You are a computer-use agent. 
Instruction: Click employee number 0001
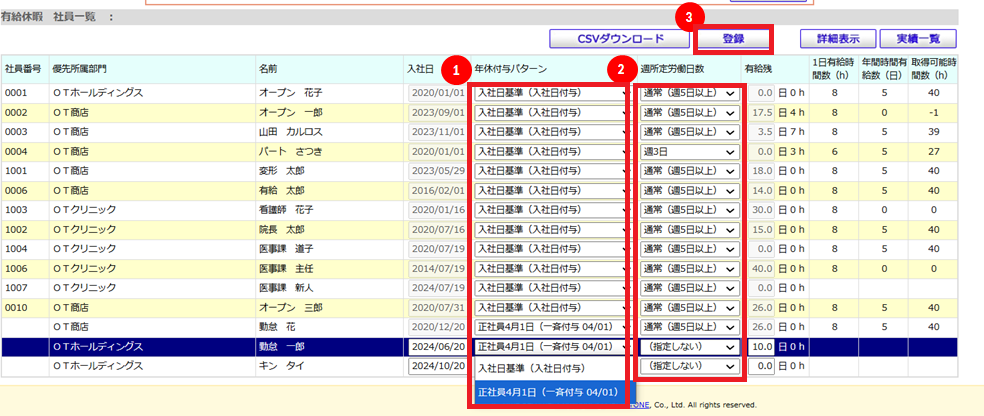14,93
